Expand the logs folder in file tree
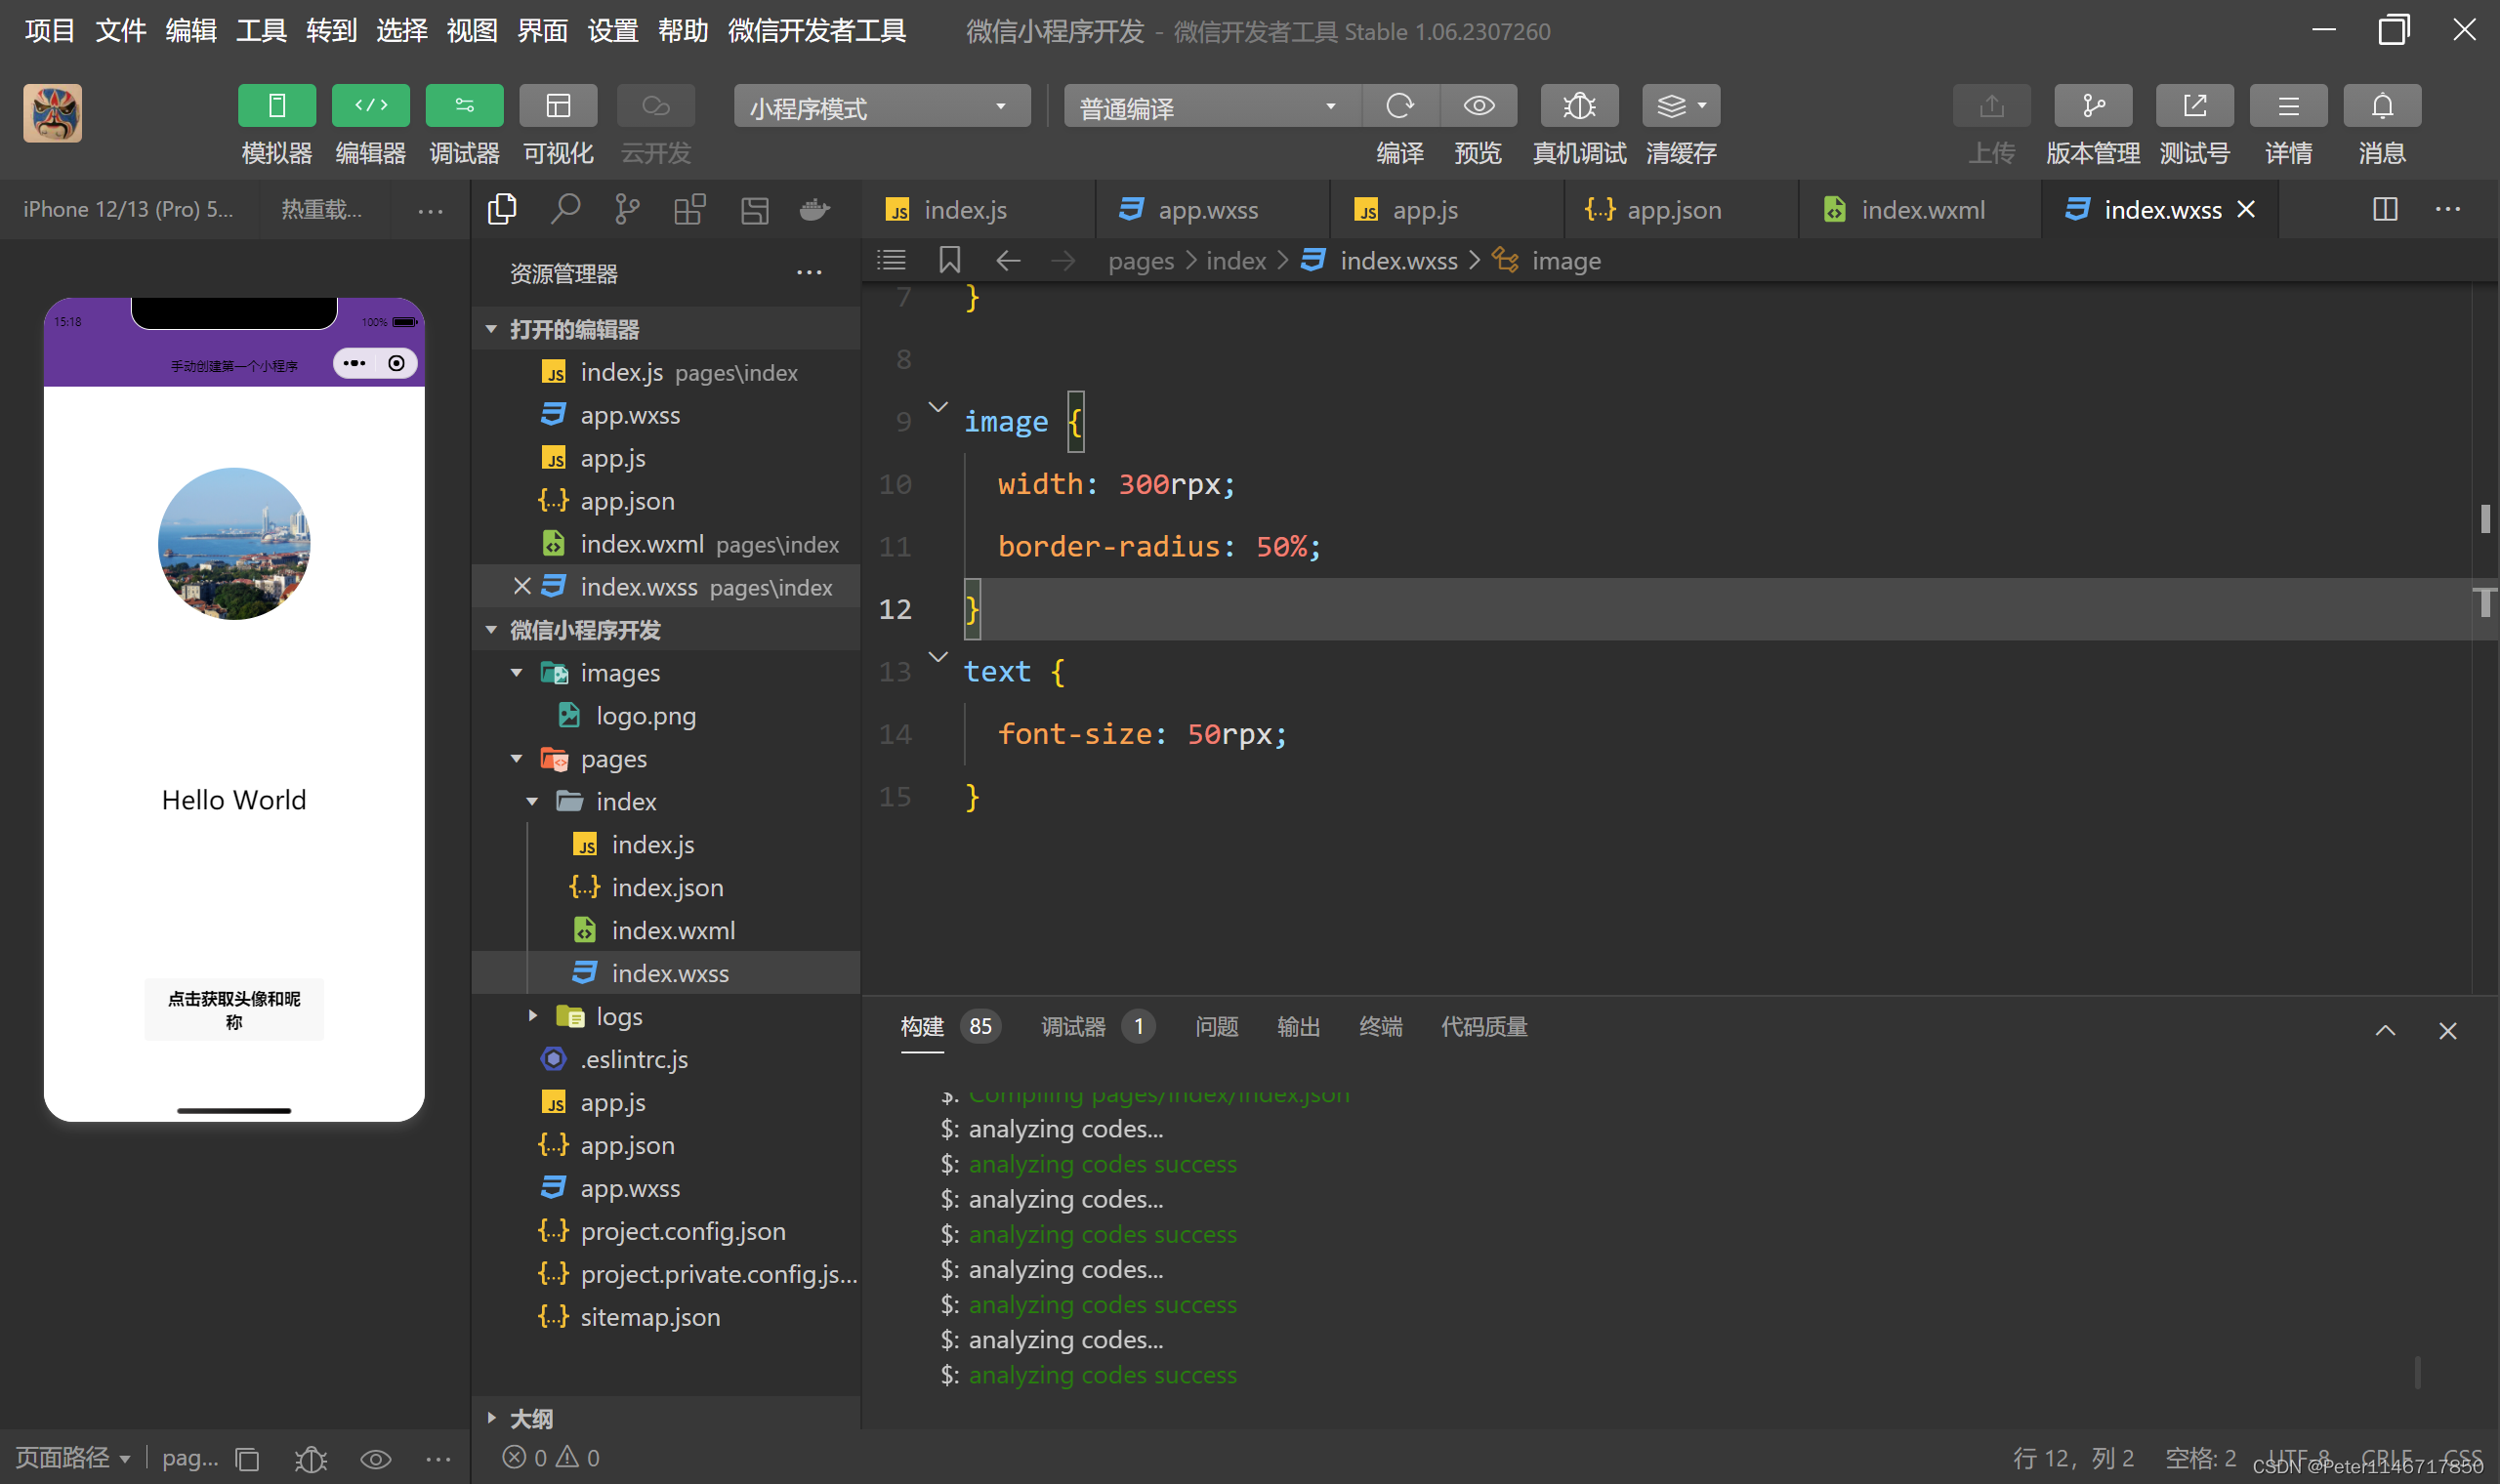Viewport: 2500px width, 1484px height. pyautogui.click(x=619, y=1017)
